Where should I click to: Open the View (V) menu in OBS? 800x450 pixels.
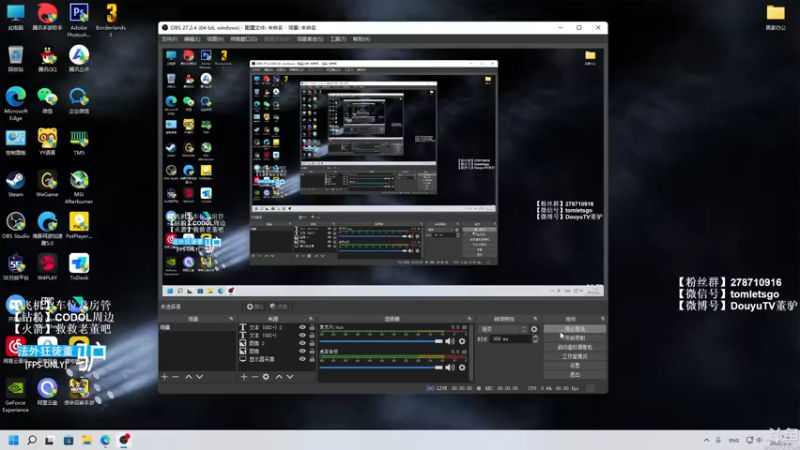[215, 39]
